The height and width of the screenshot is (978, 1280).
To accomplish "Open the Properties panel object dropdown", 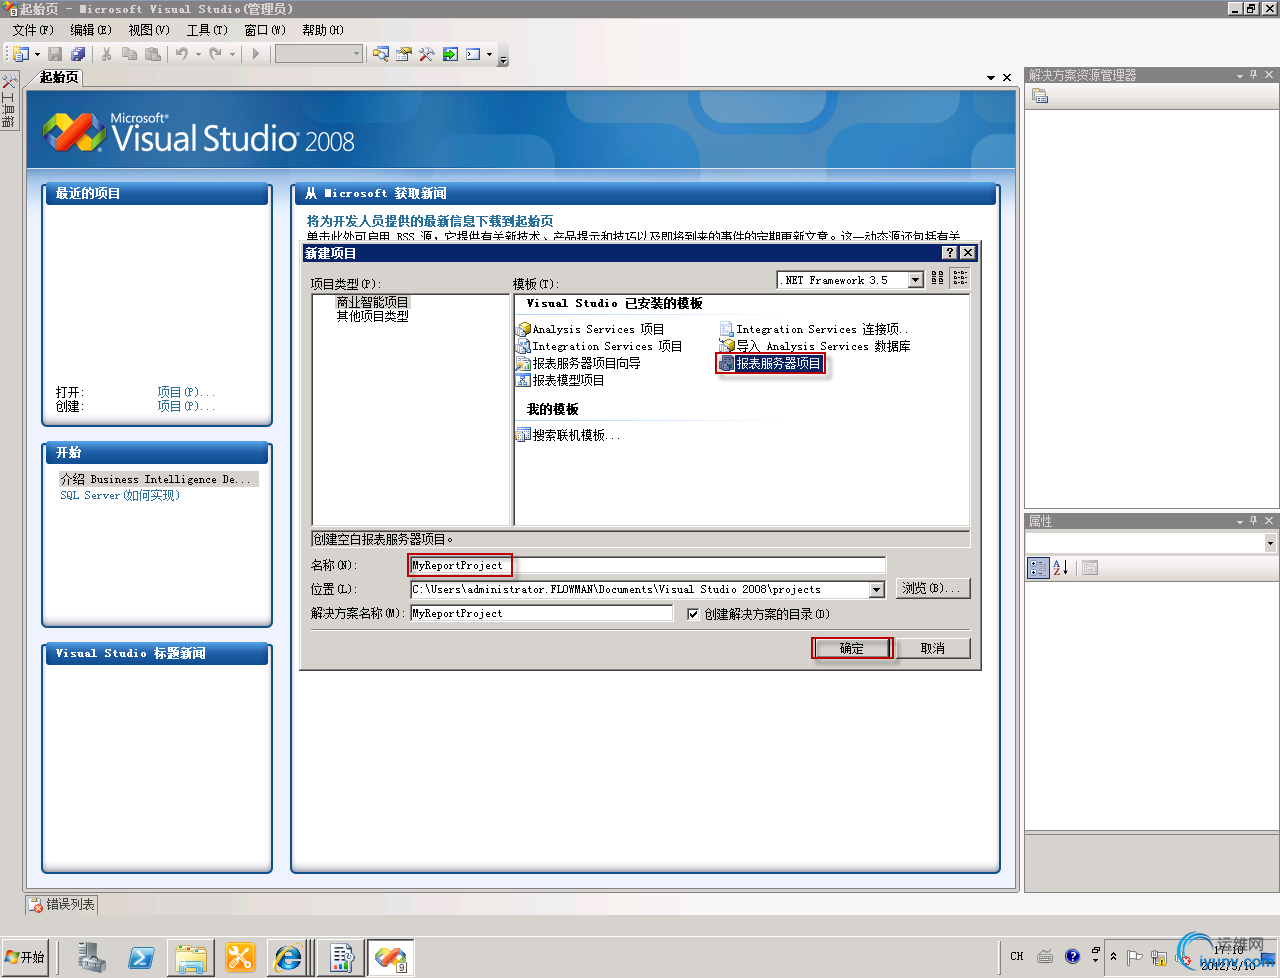I will click(x=1270, y=543).
